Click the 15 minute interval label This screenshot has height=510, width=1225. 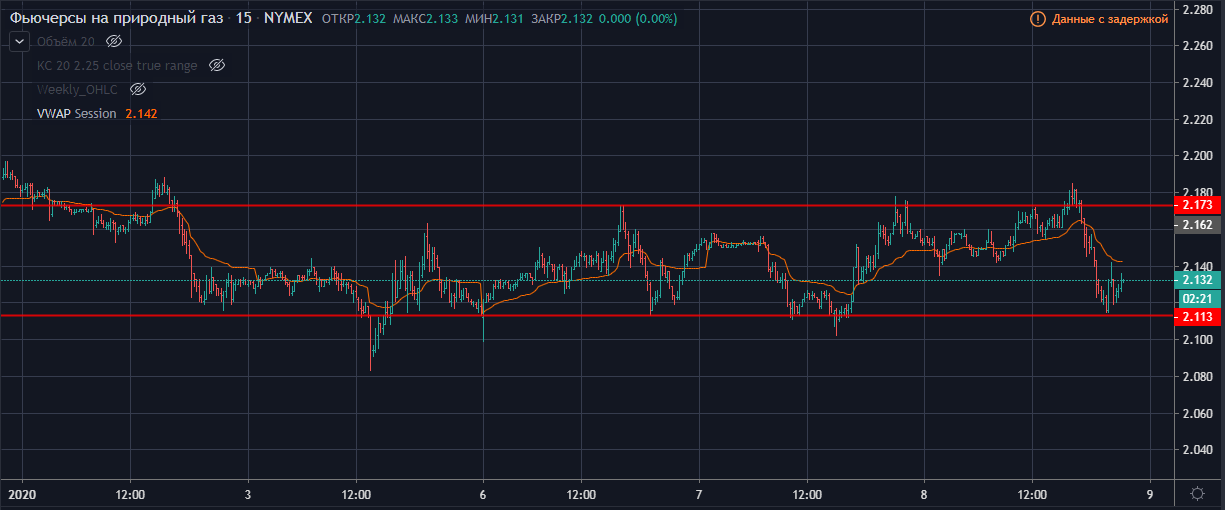242,19
